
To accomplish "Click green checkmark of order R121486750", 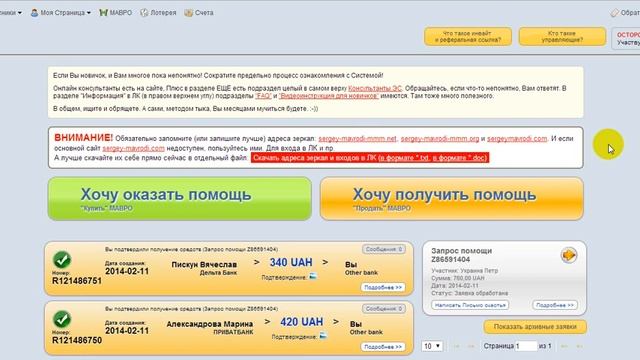I will [62, 319].
